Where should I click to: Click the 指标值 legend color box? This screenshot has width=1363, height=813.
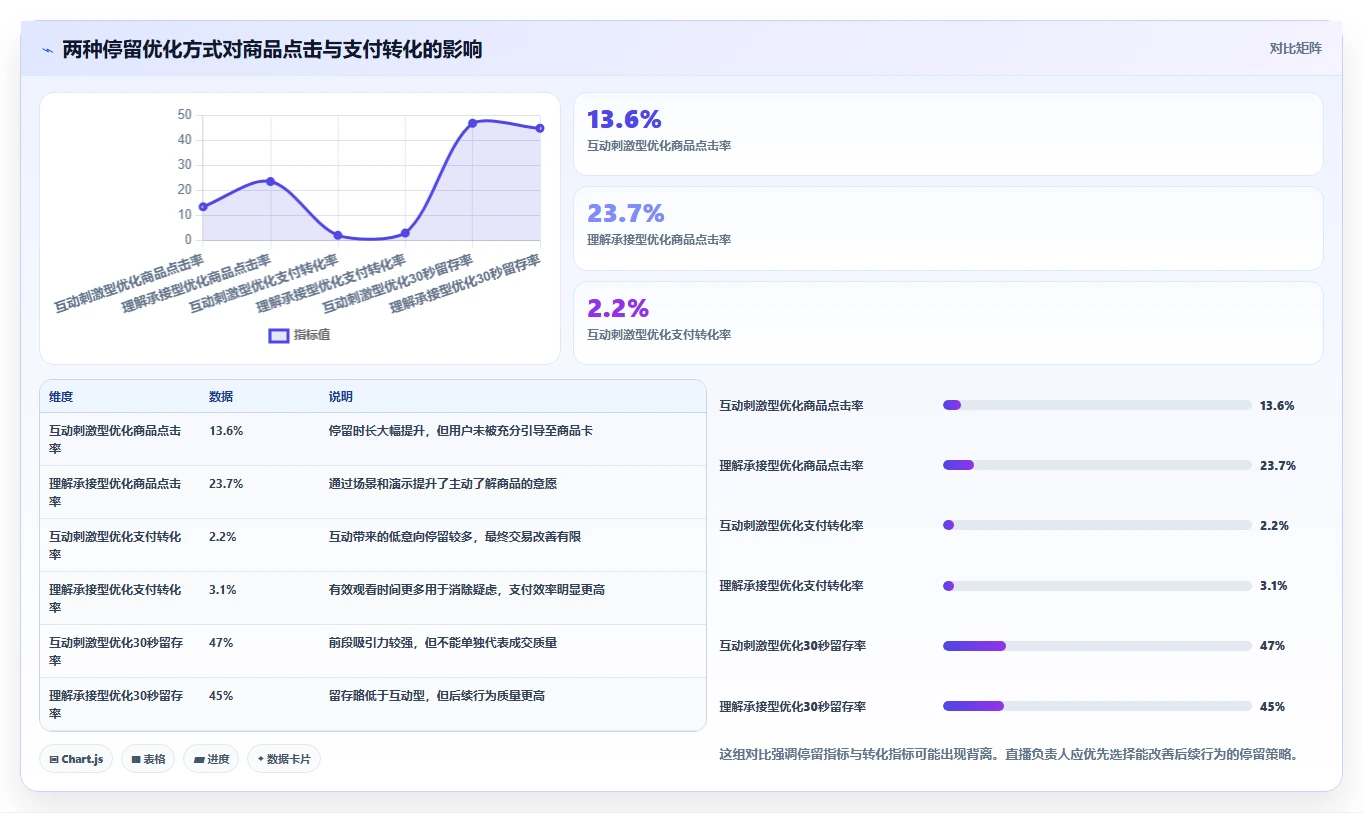coord(279,336)
